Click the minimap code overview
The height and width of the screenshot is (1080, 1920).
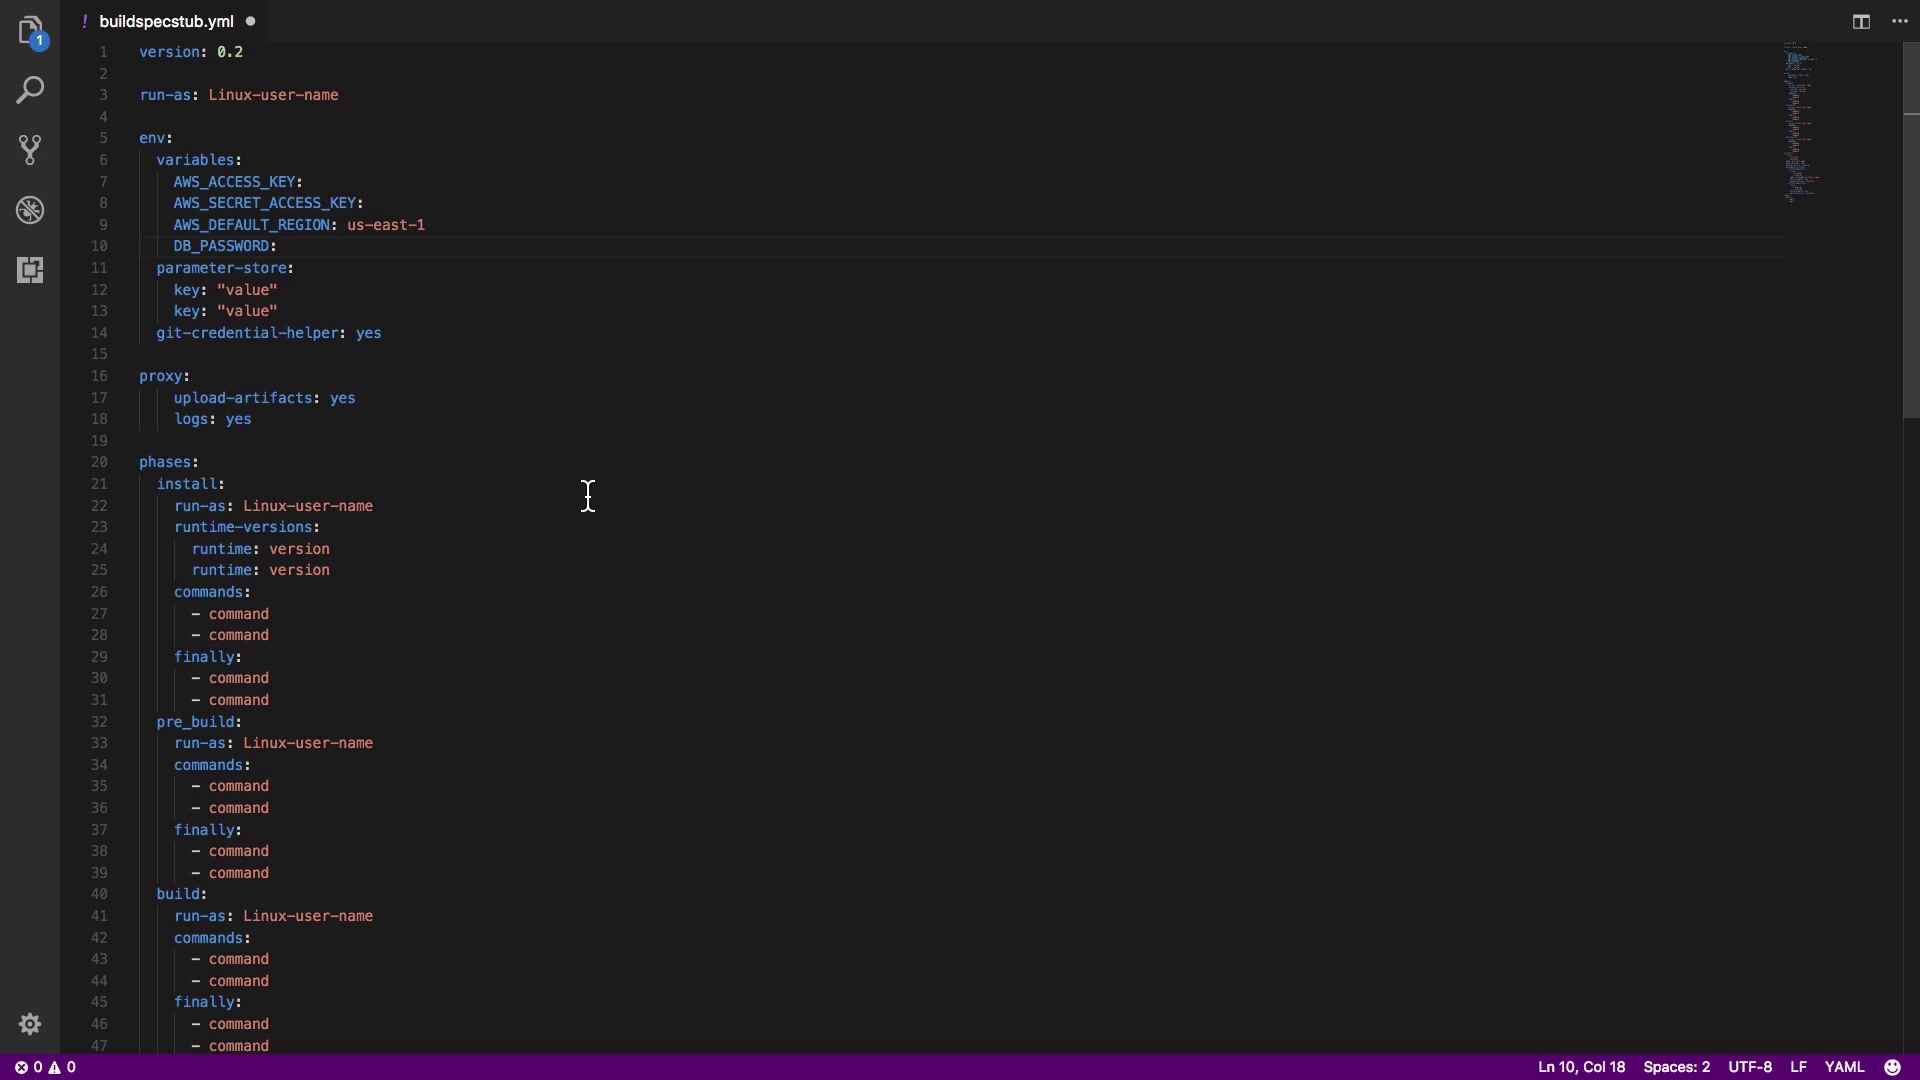[1800, 120]
